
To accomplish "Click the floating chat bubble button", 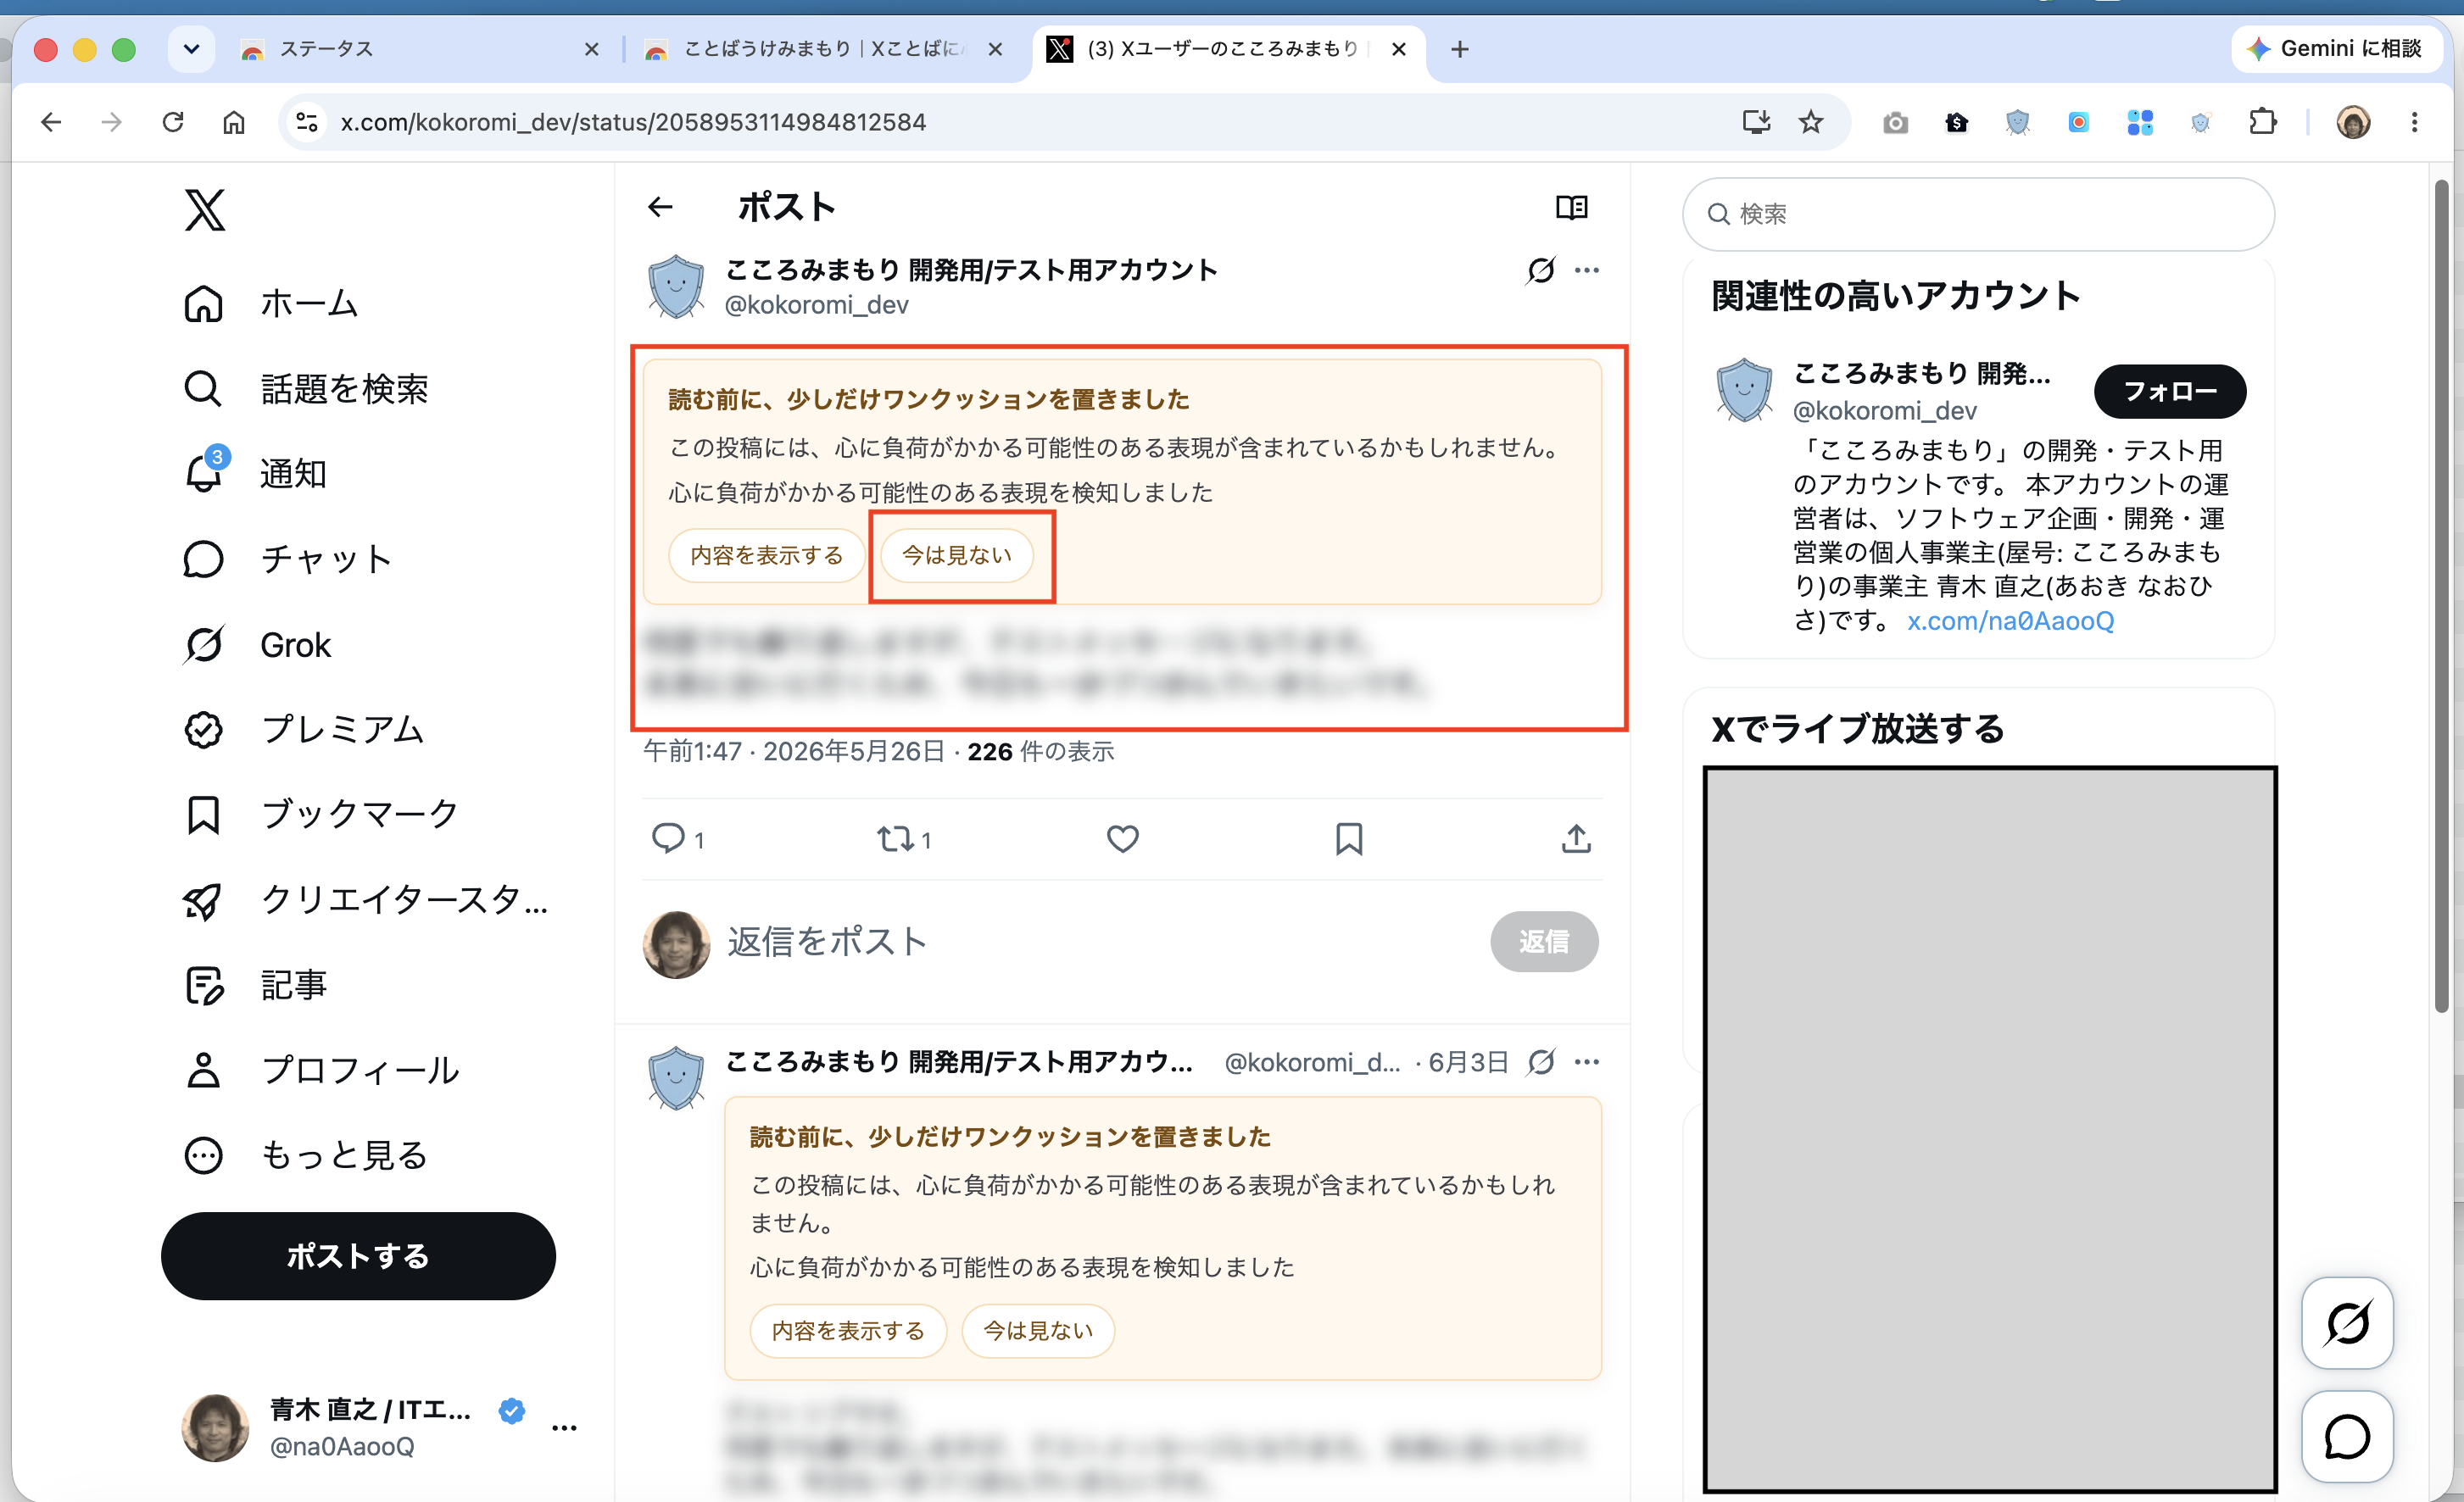I will pyautogui.click(x=2347, y=1437).
